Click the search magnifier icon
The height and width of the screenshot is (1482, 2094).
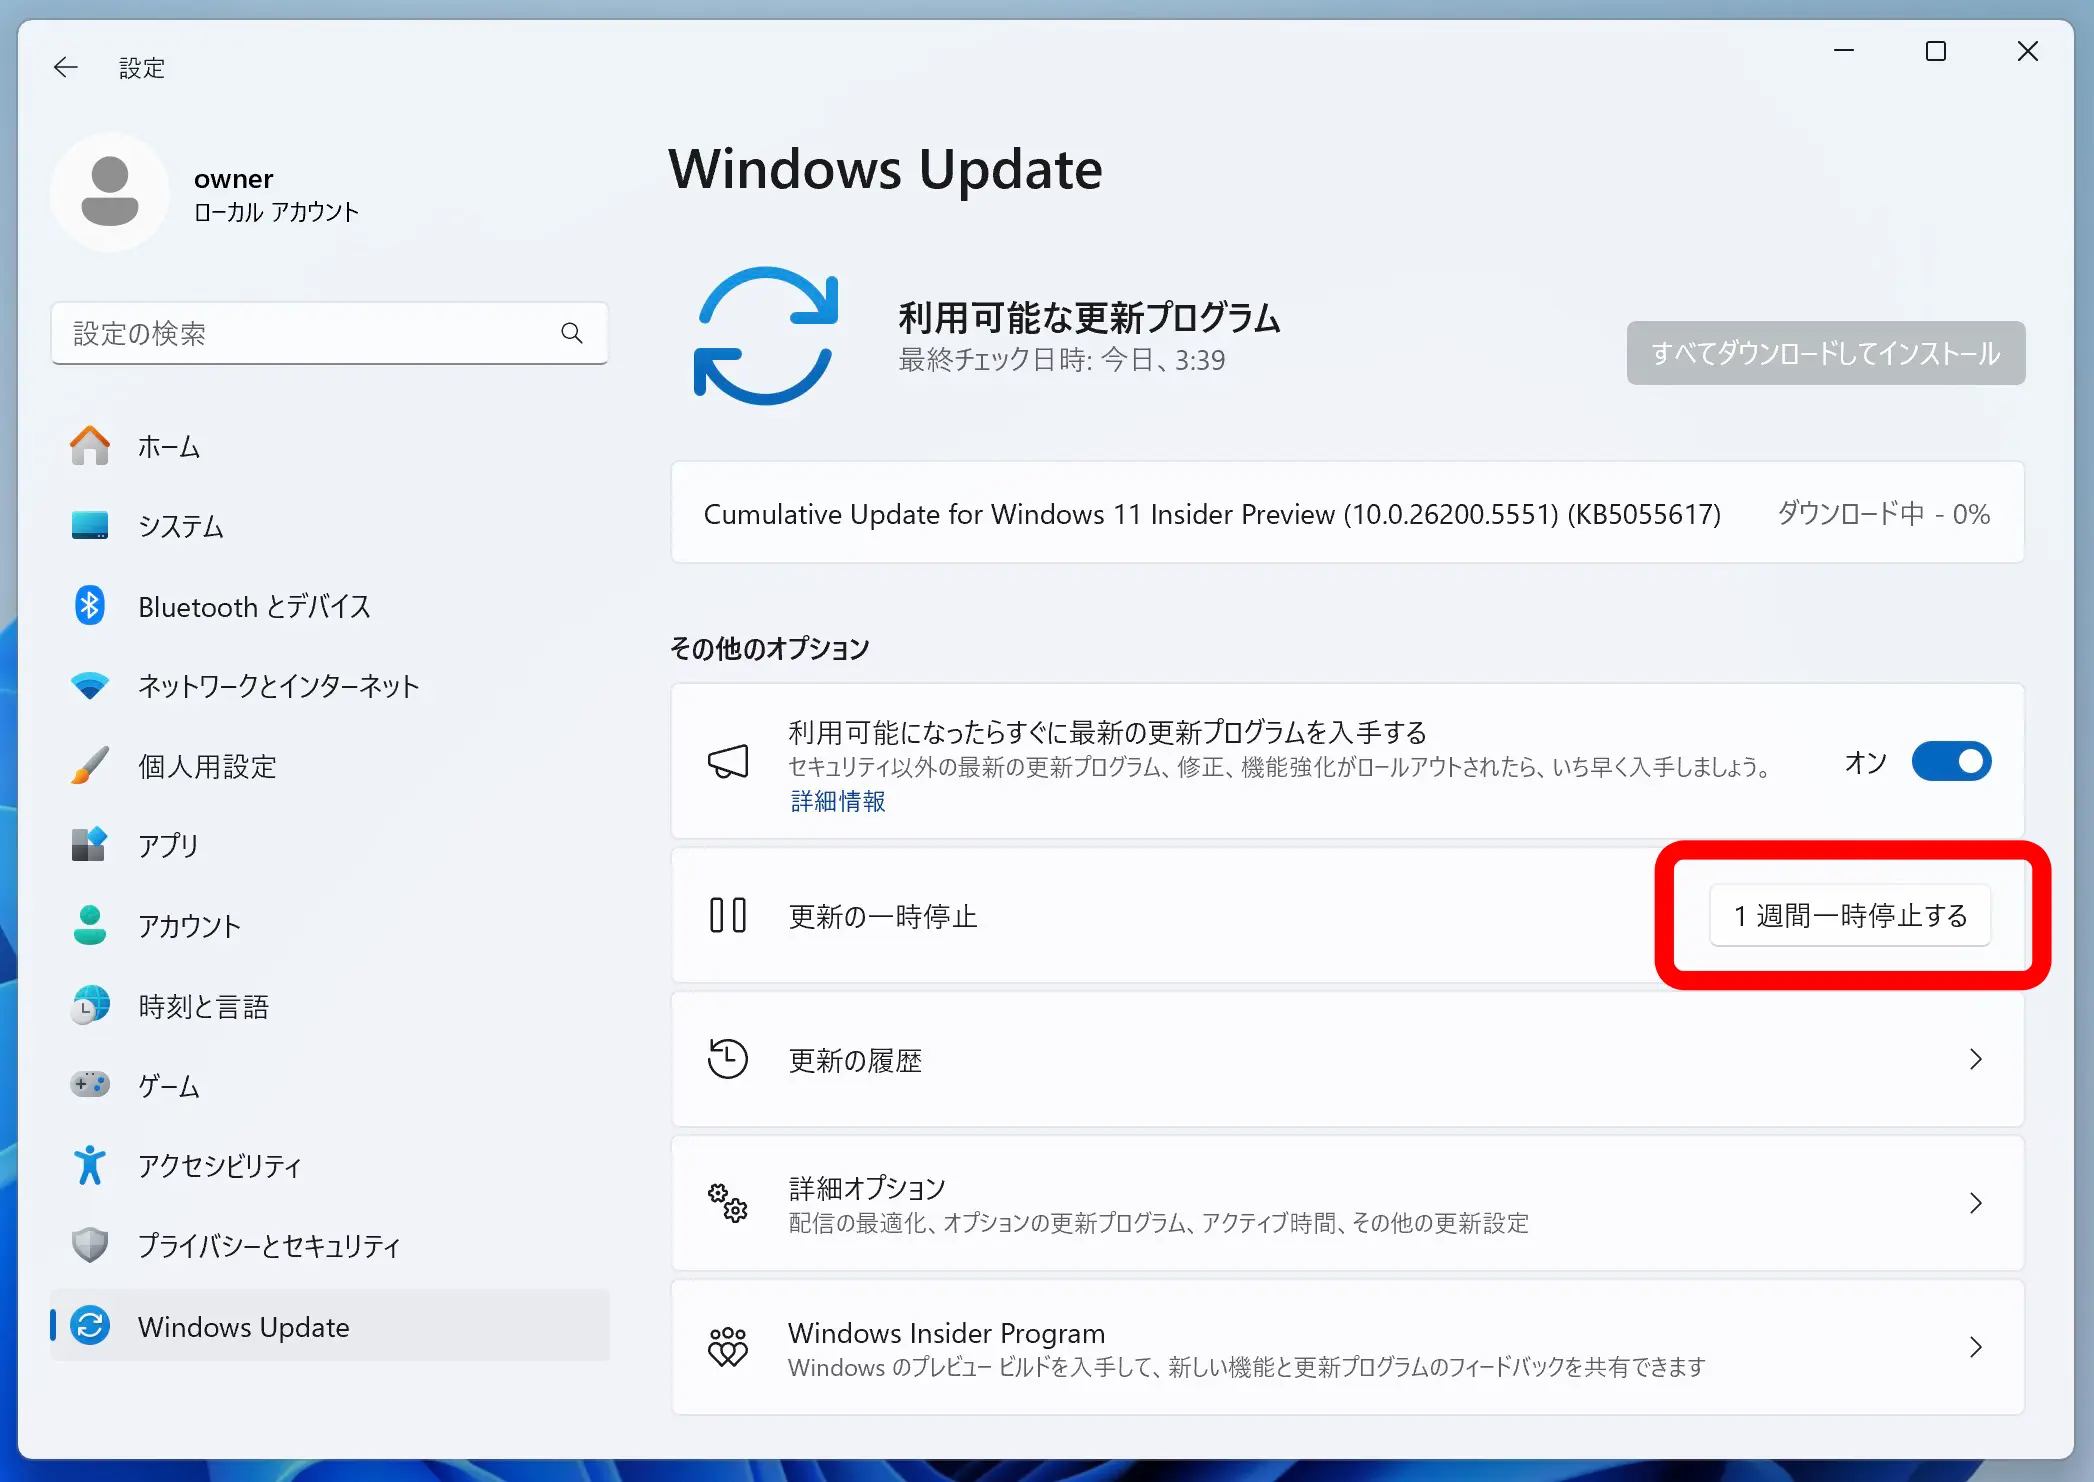(572, 333)
